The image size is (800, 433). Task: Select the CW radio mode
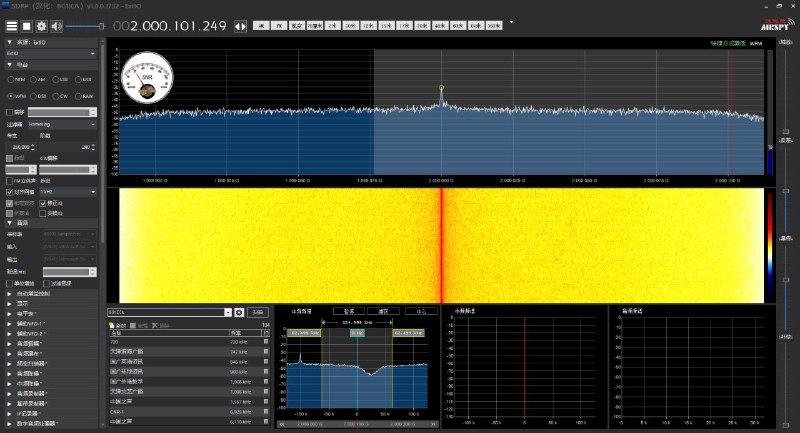tap(63, 95)
